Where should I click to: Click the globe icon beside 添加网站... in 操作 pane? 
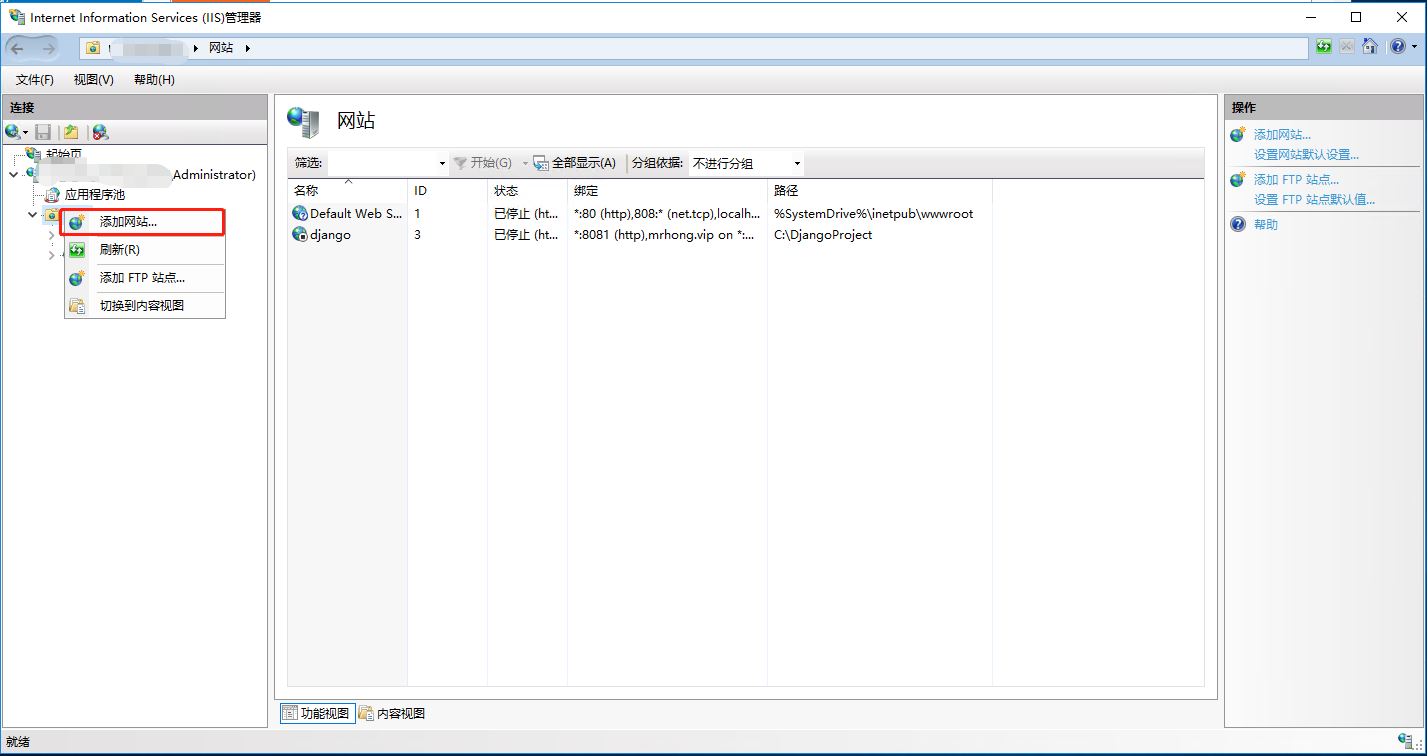(x=1238, y=135)
